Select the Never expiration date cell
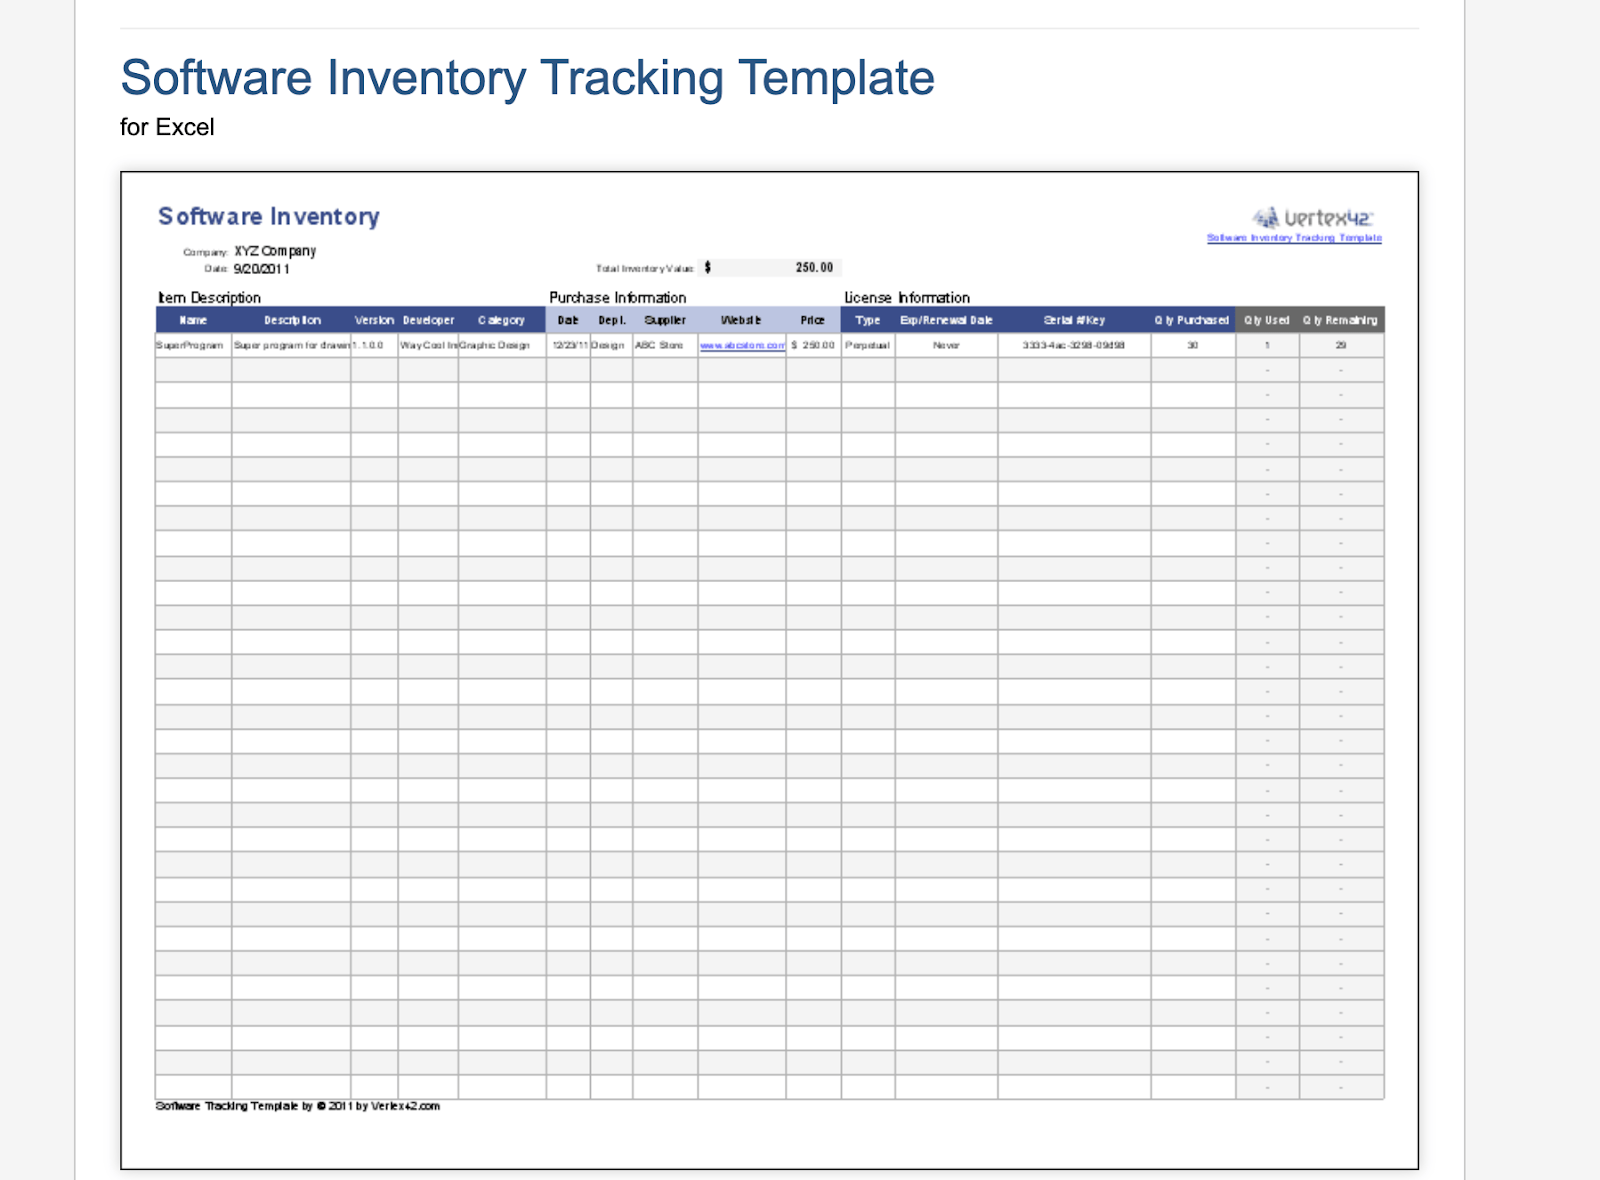The width and height of the screenshot is (1600, 1180). click(946, 345)
